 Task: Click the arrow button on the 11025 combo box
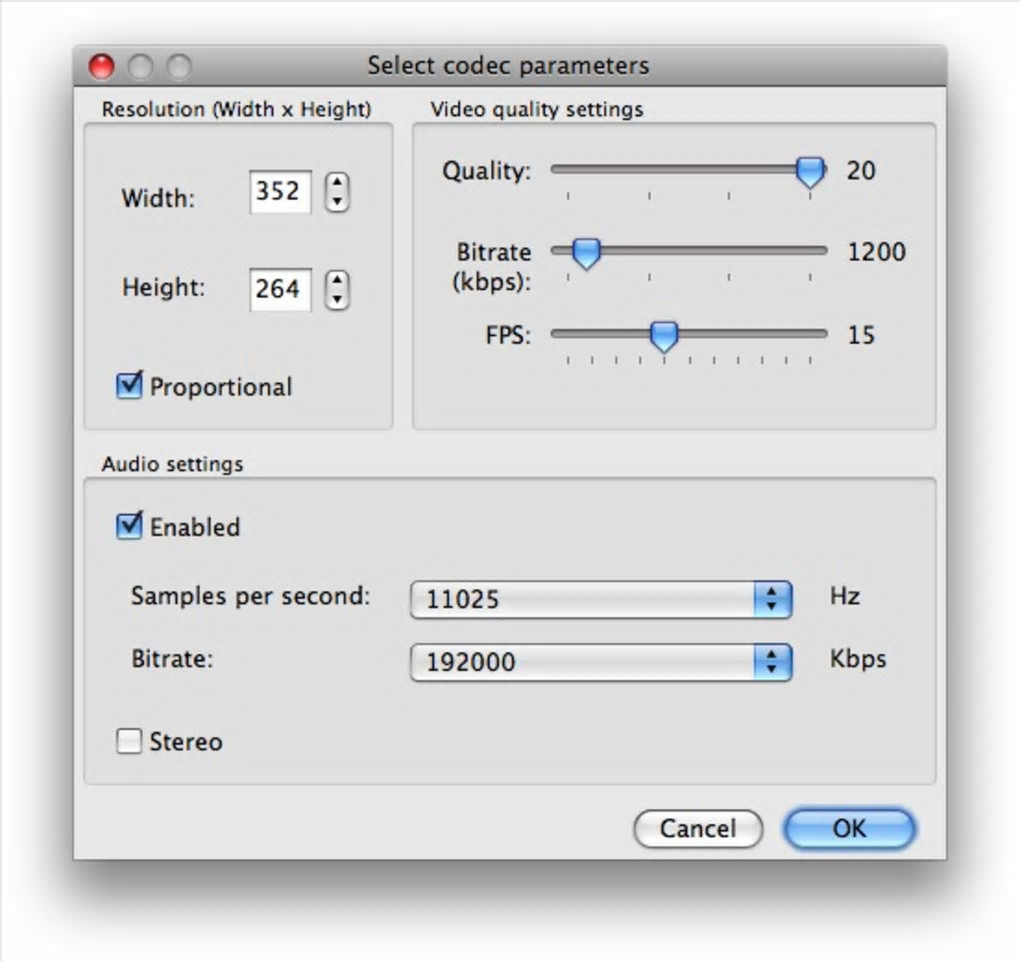pyautogui.click(x=771, y=599)
